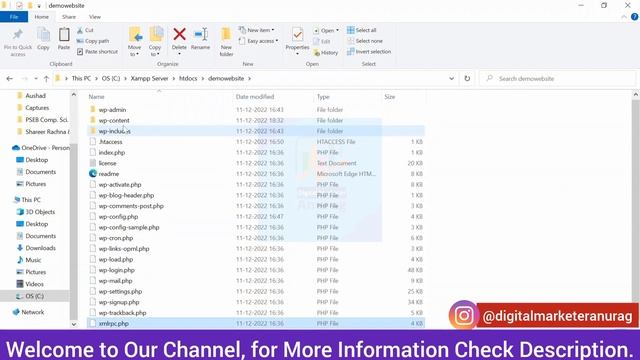Sort by Date modified column header
The image size is (640, 360).
[255, 97]
